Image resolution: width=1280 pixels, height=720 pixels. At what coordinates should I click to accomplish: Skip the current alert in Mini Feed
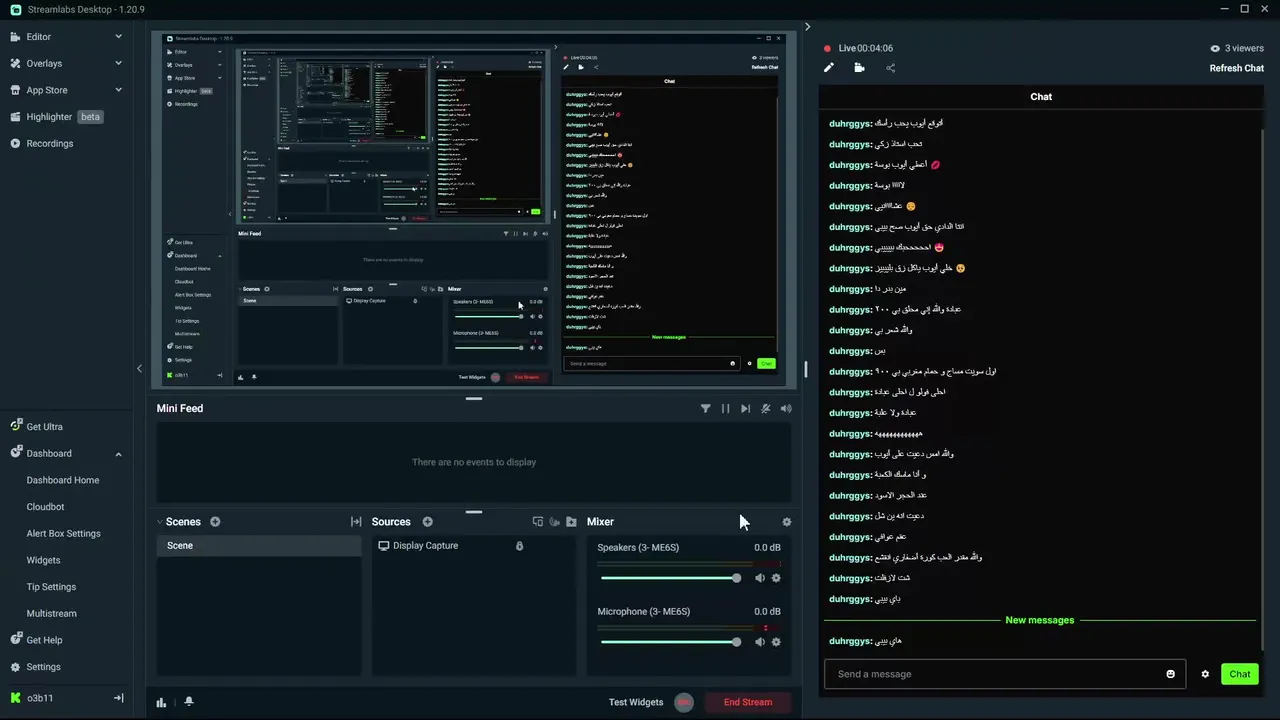click(x=745, y=408)
